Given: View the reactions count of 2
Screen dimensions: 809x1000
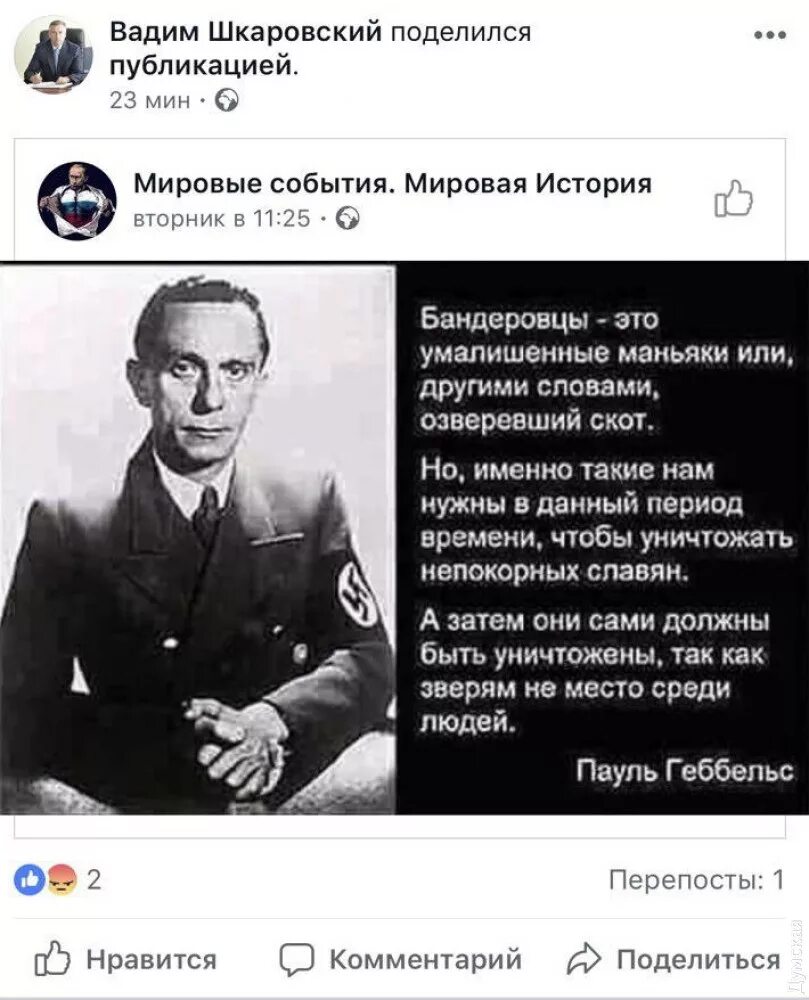Looking at the screenshot, I should (x=93, y=880).
